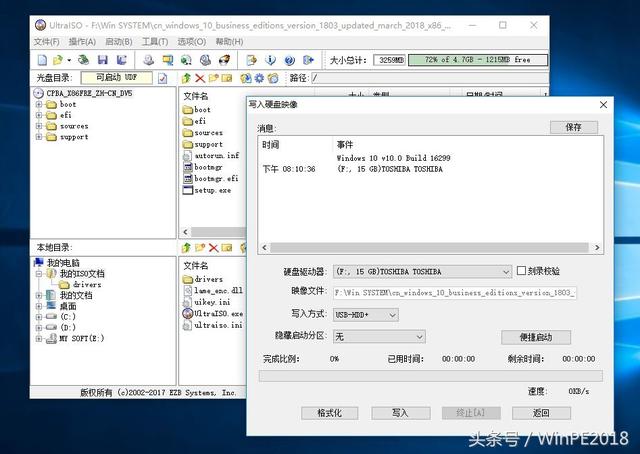The width and height of the screenshot is (640, 454).
Task: Click the Compress ISO disc icon
Action: point(205,60)
